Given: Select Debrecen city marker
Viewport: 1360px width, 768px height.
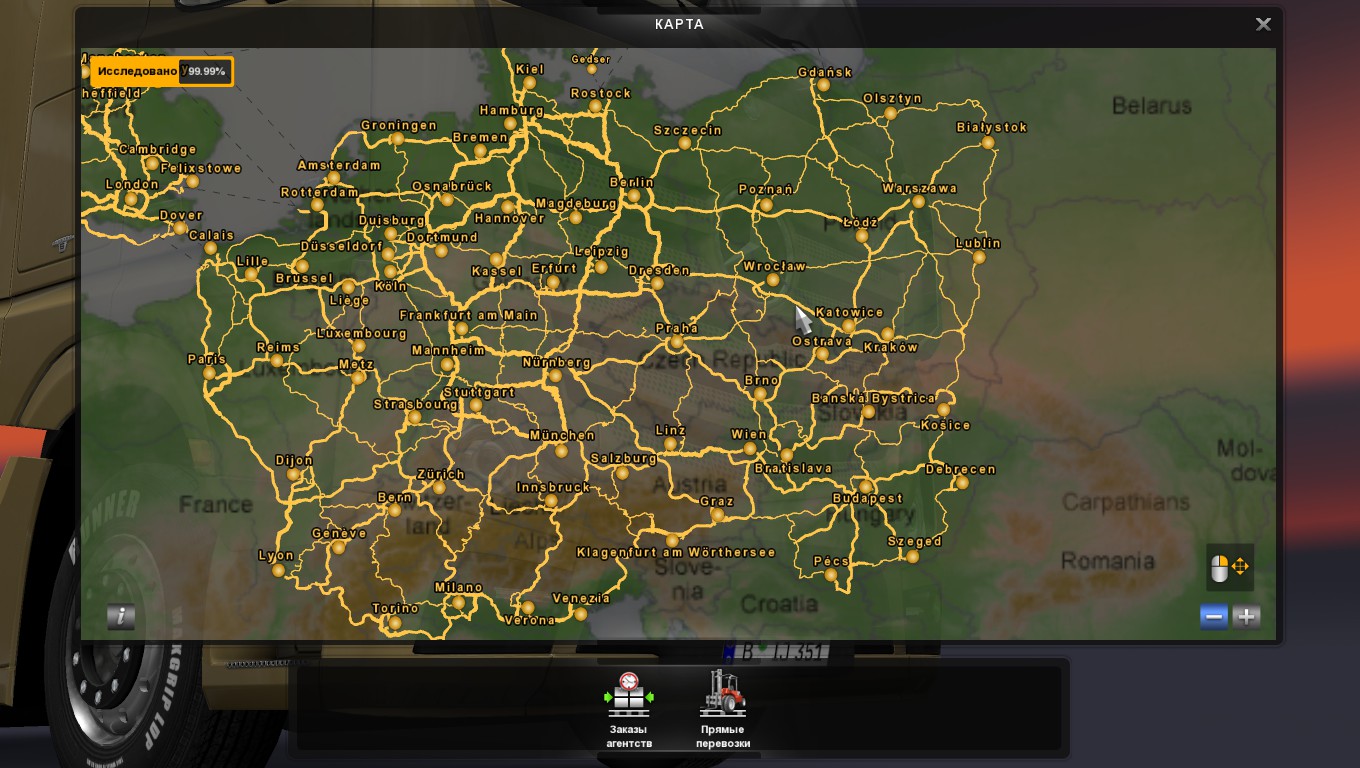Looking at the screenshot, I should click(962, 483).
